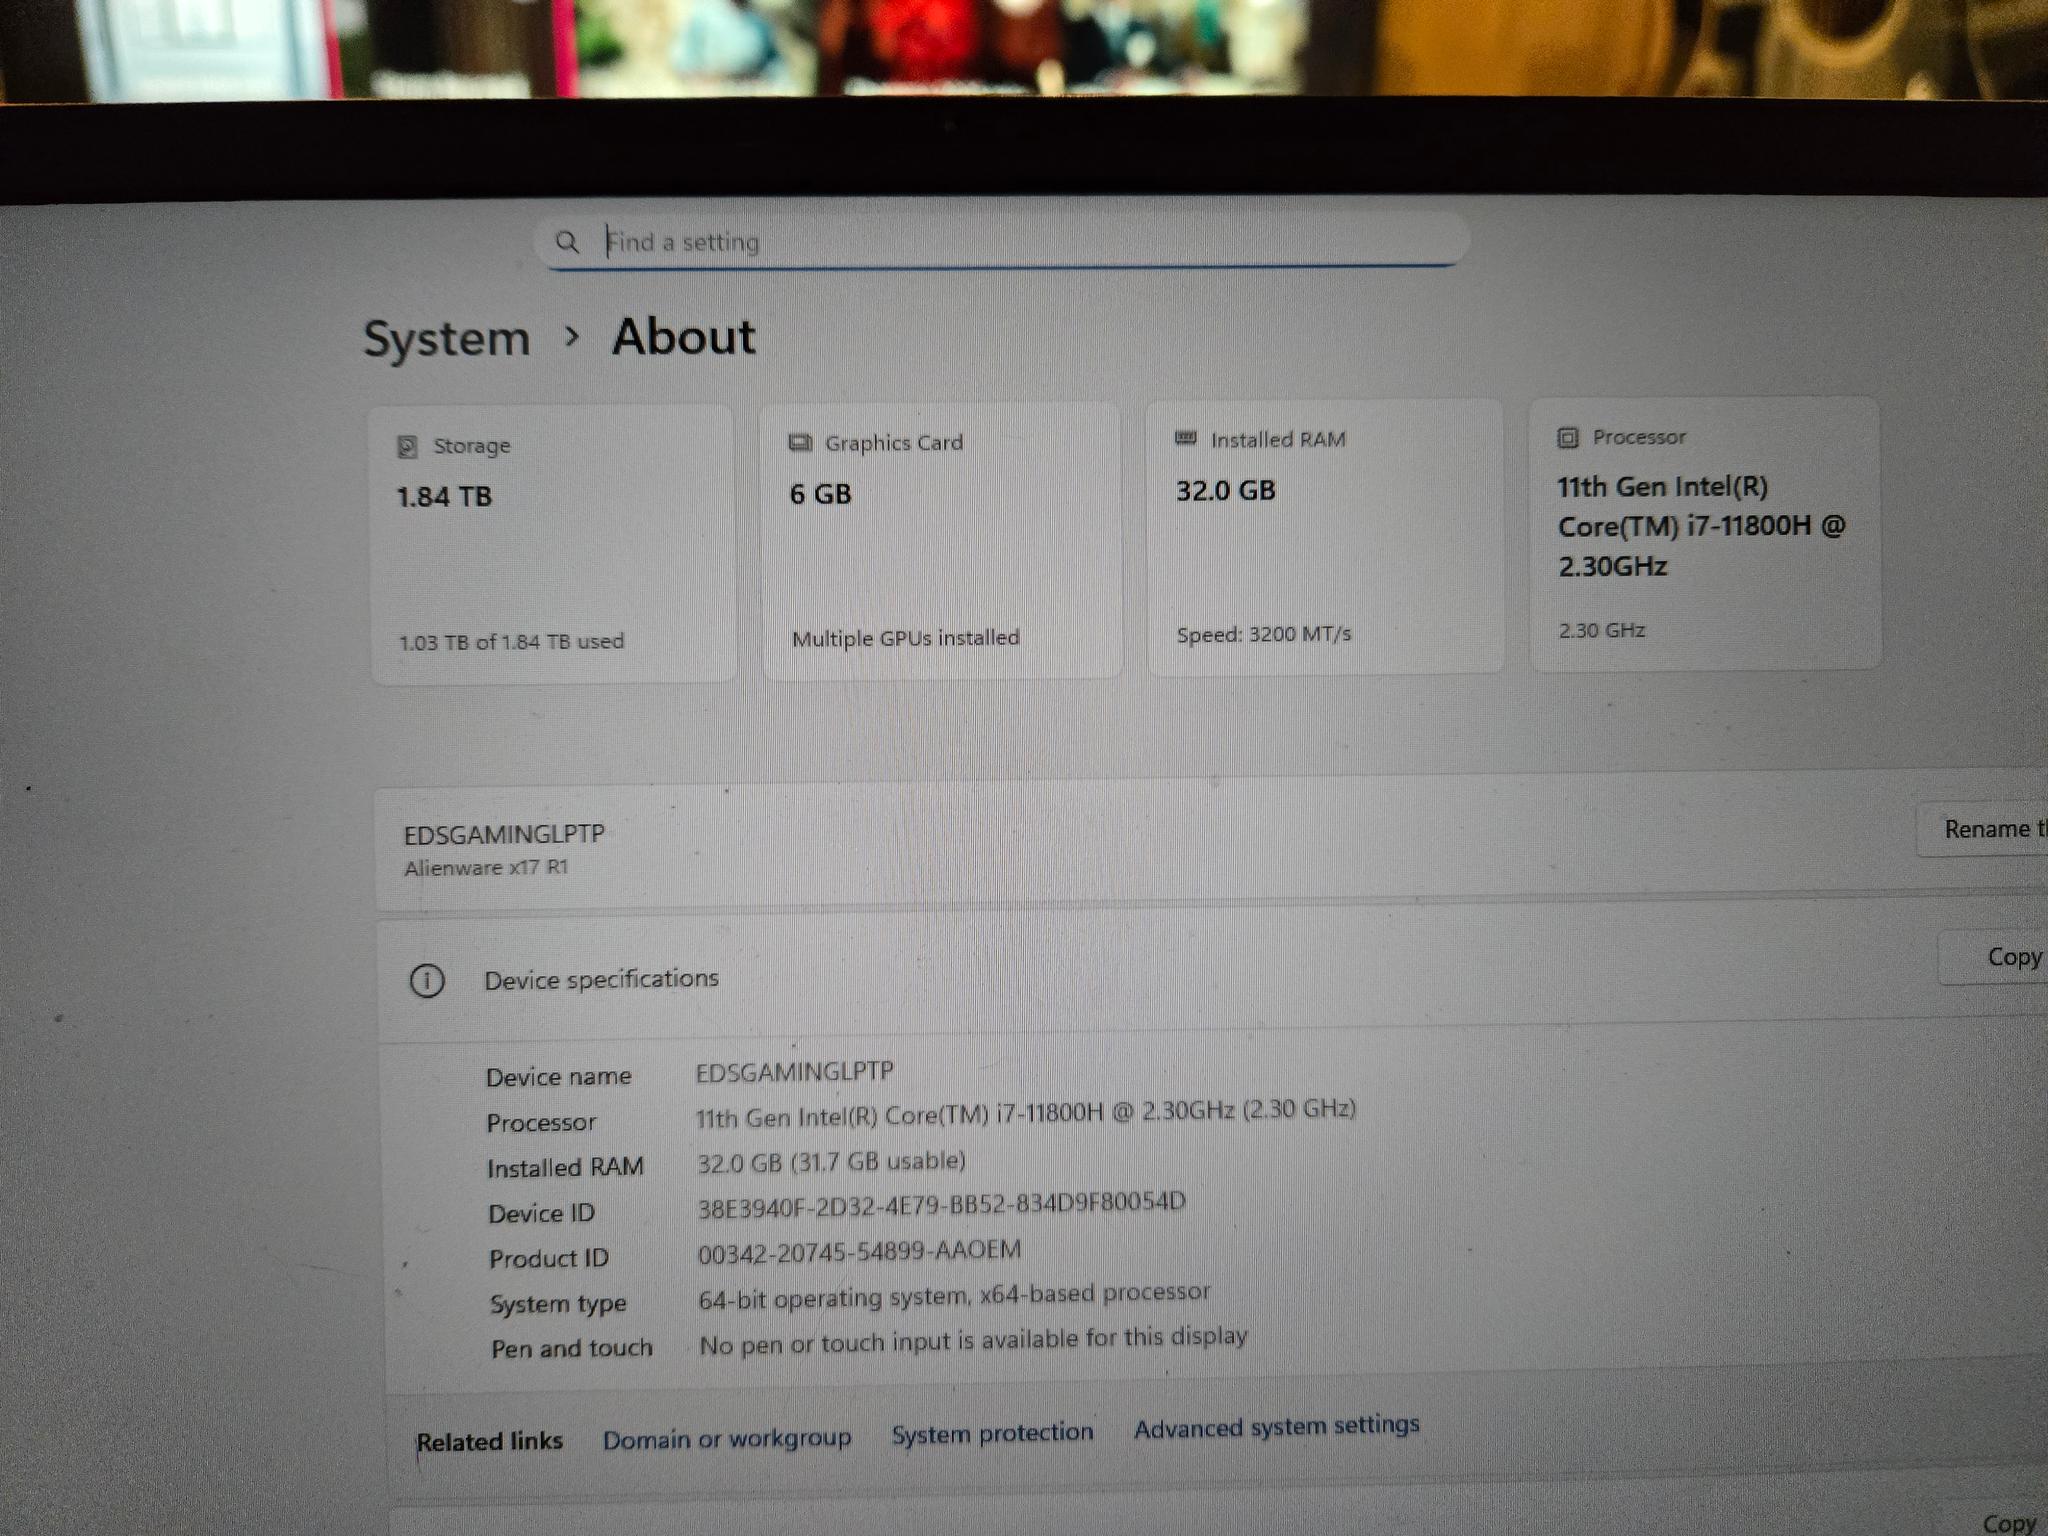
Task: Select the text "1.03 TB of 1.84 TB used"
Action: pos(511,642)
